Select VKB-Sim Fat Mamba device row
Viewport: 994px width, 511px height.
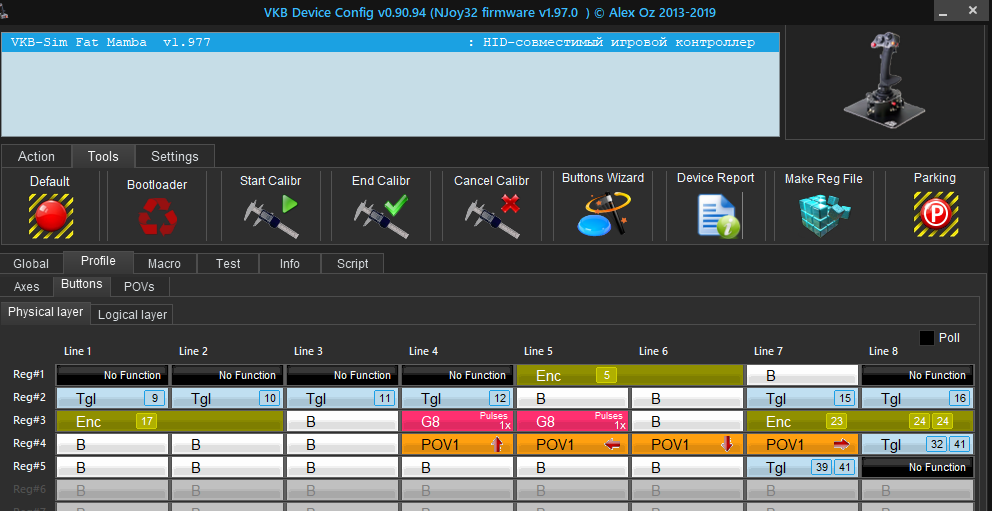tap(390, 42)
